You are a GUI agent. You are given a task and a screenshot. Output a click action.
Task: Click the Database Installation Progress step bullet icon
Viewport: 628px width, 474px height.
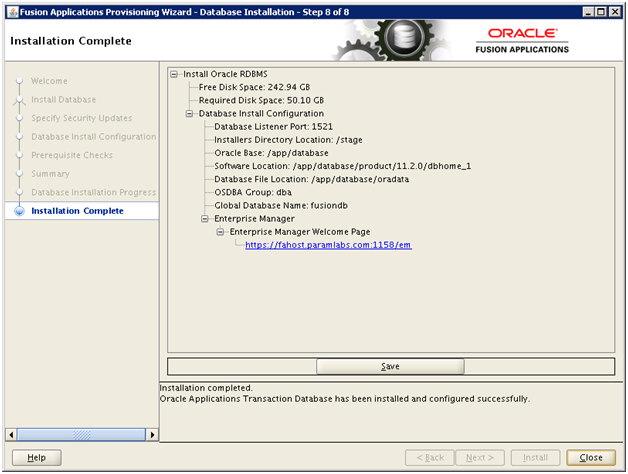(x=19, y=192)
